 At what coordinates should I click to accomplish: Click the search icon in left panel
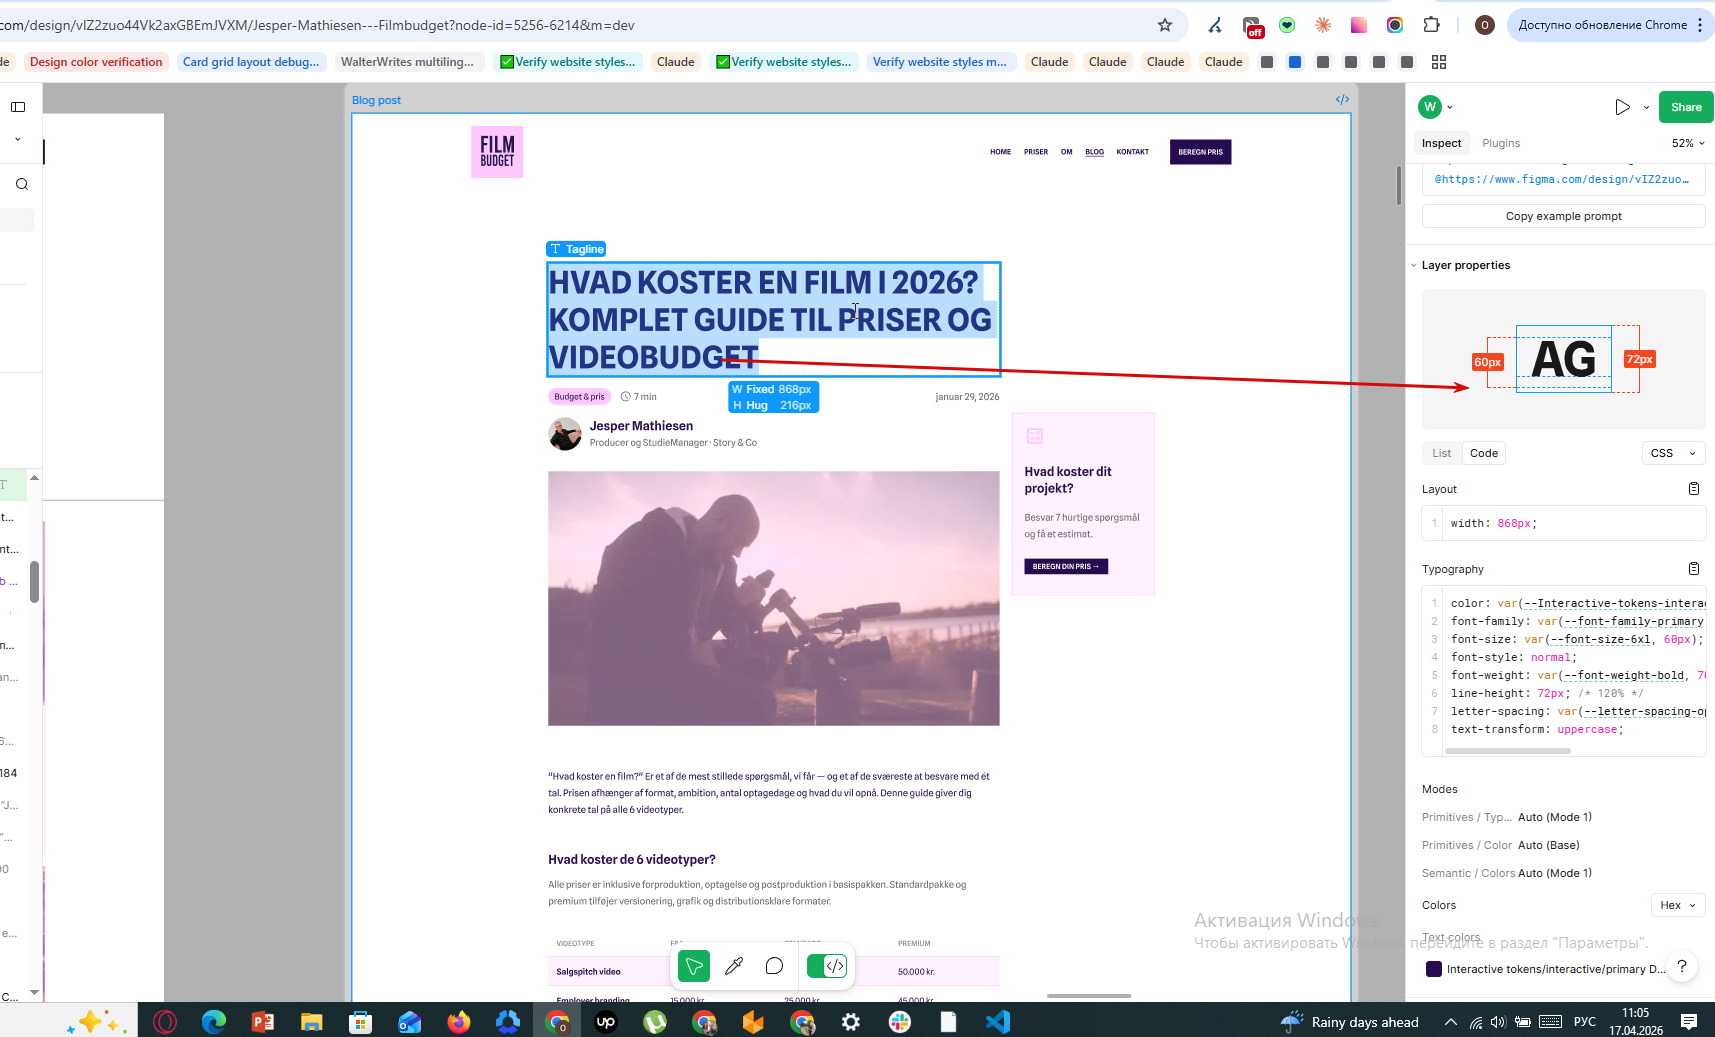(22, 184)
